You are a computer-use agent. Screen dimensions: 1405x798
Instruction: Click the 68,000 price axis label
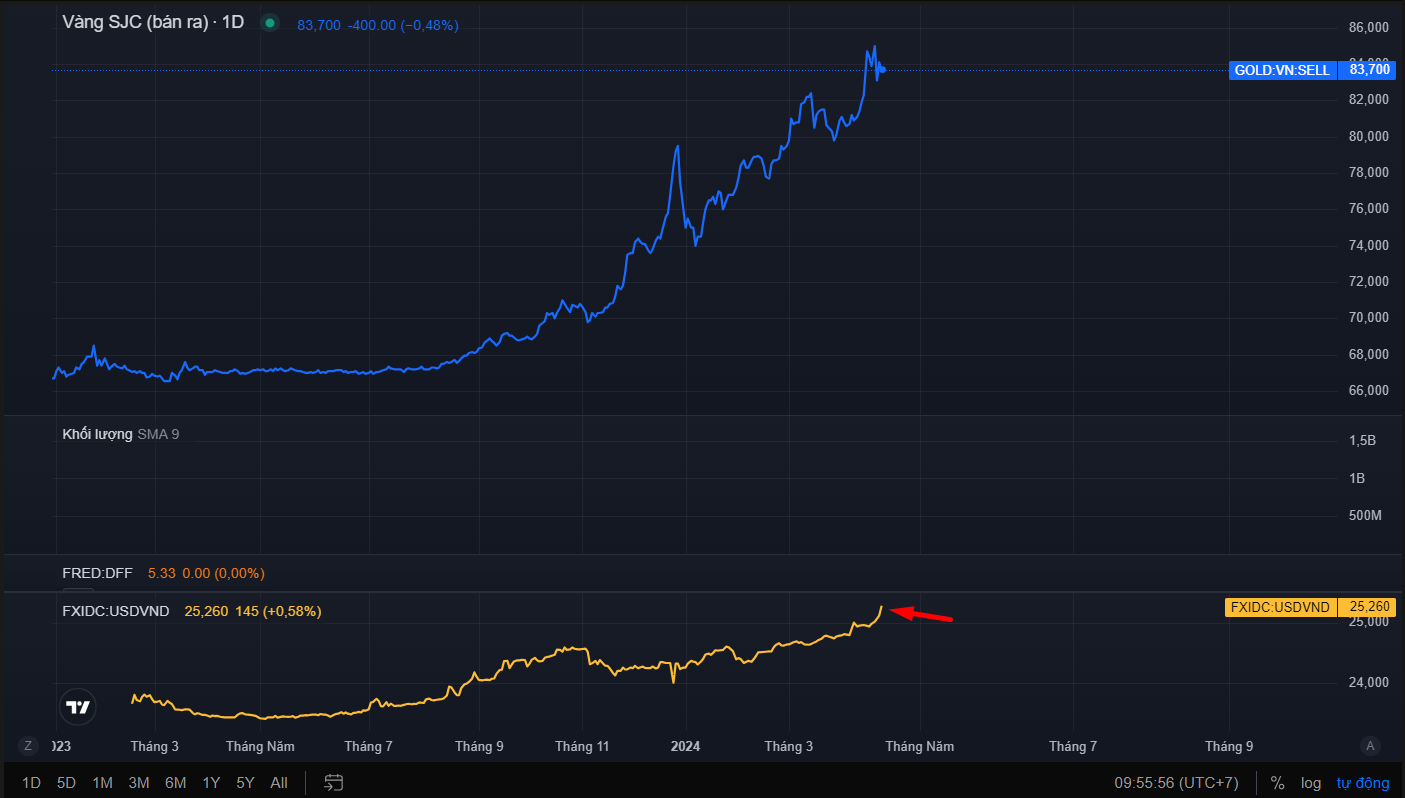click(1369, 354)
